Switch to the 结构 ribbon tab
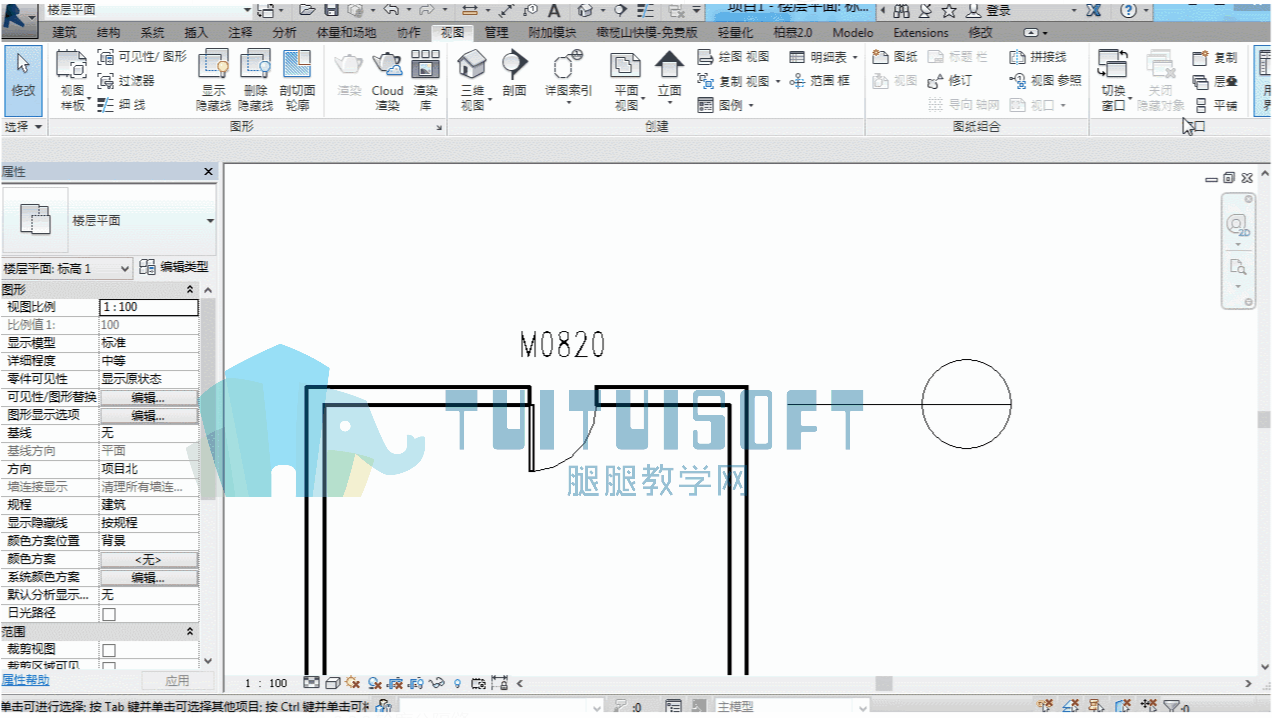This screenshot has height=718, width=1272. [x=108, y=32]
